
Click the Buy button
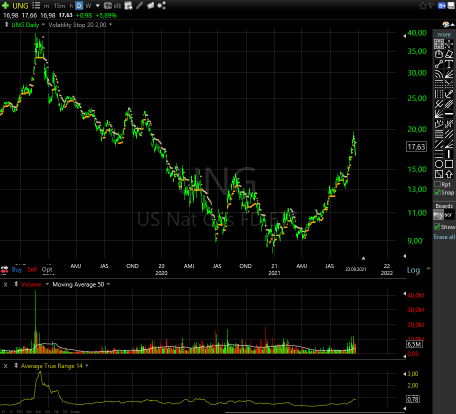click(17, 269)
